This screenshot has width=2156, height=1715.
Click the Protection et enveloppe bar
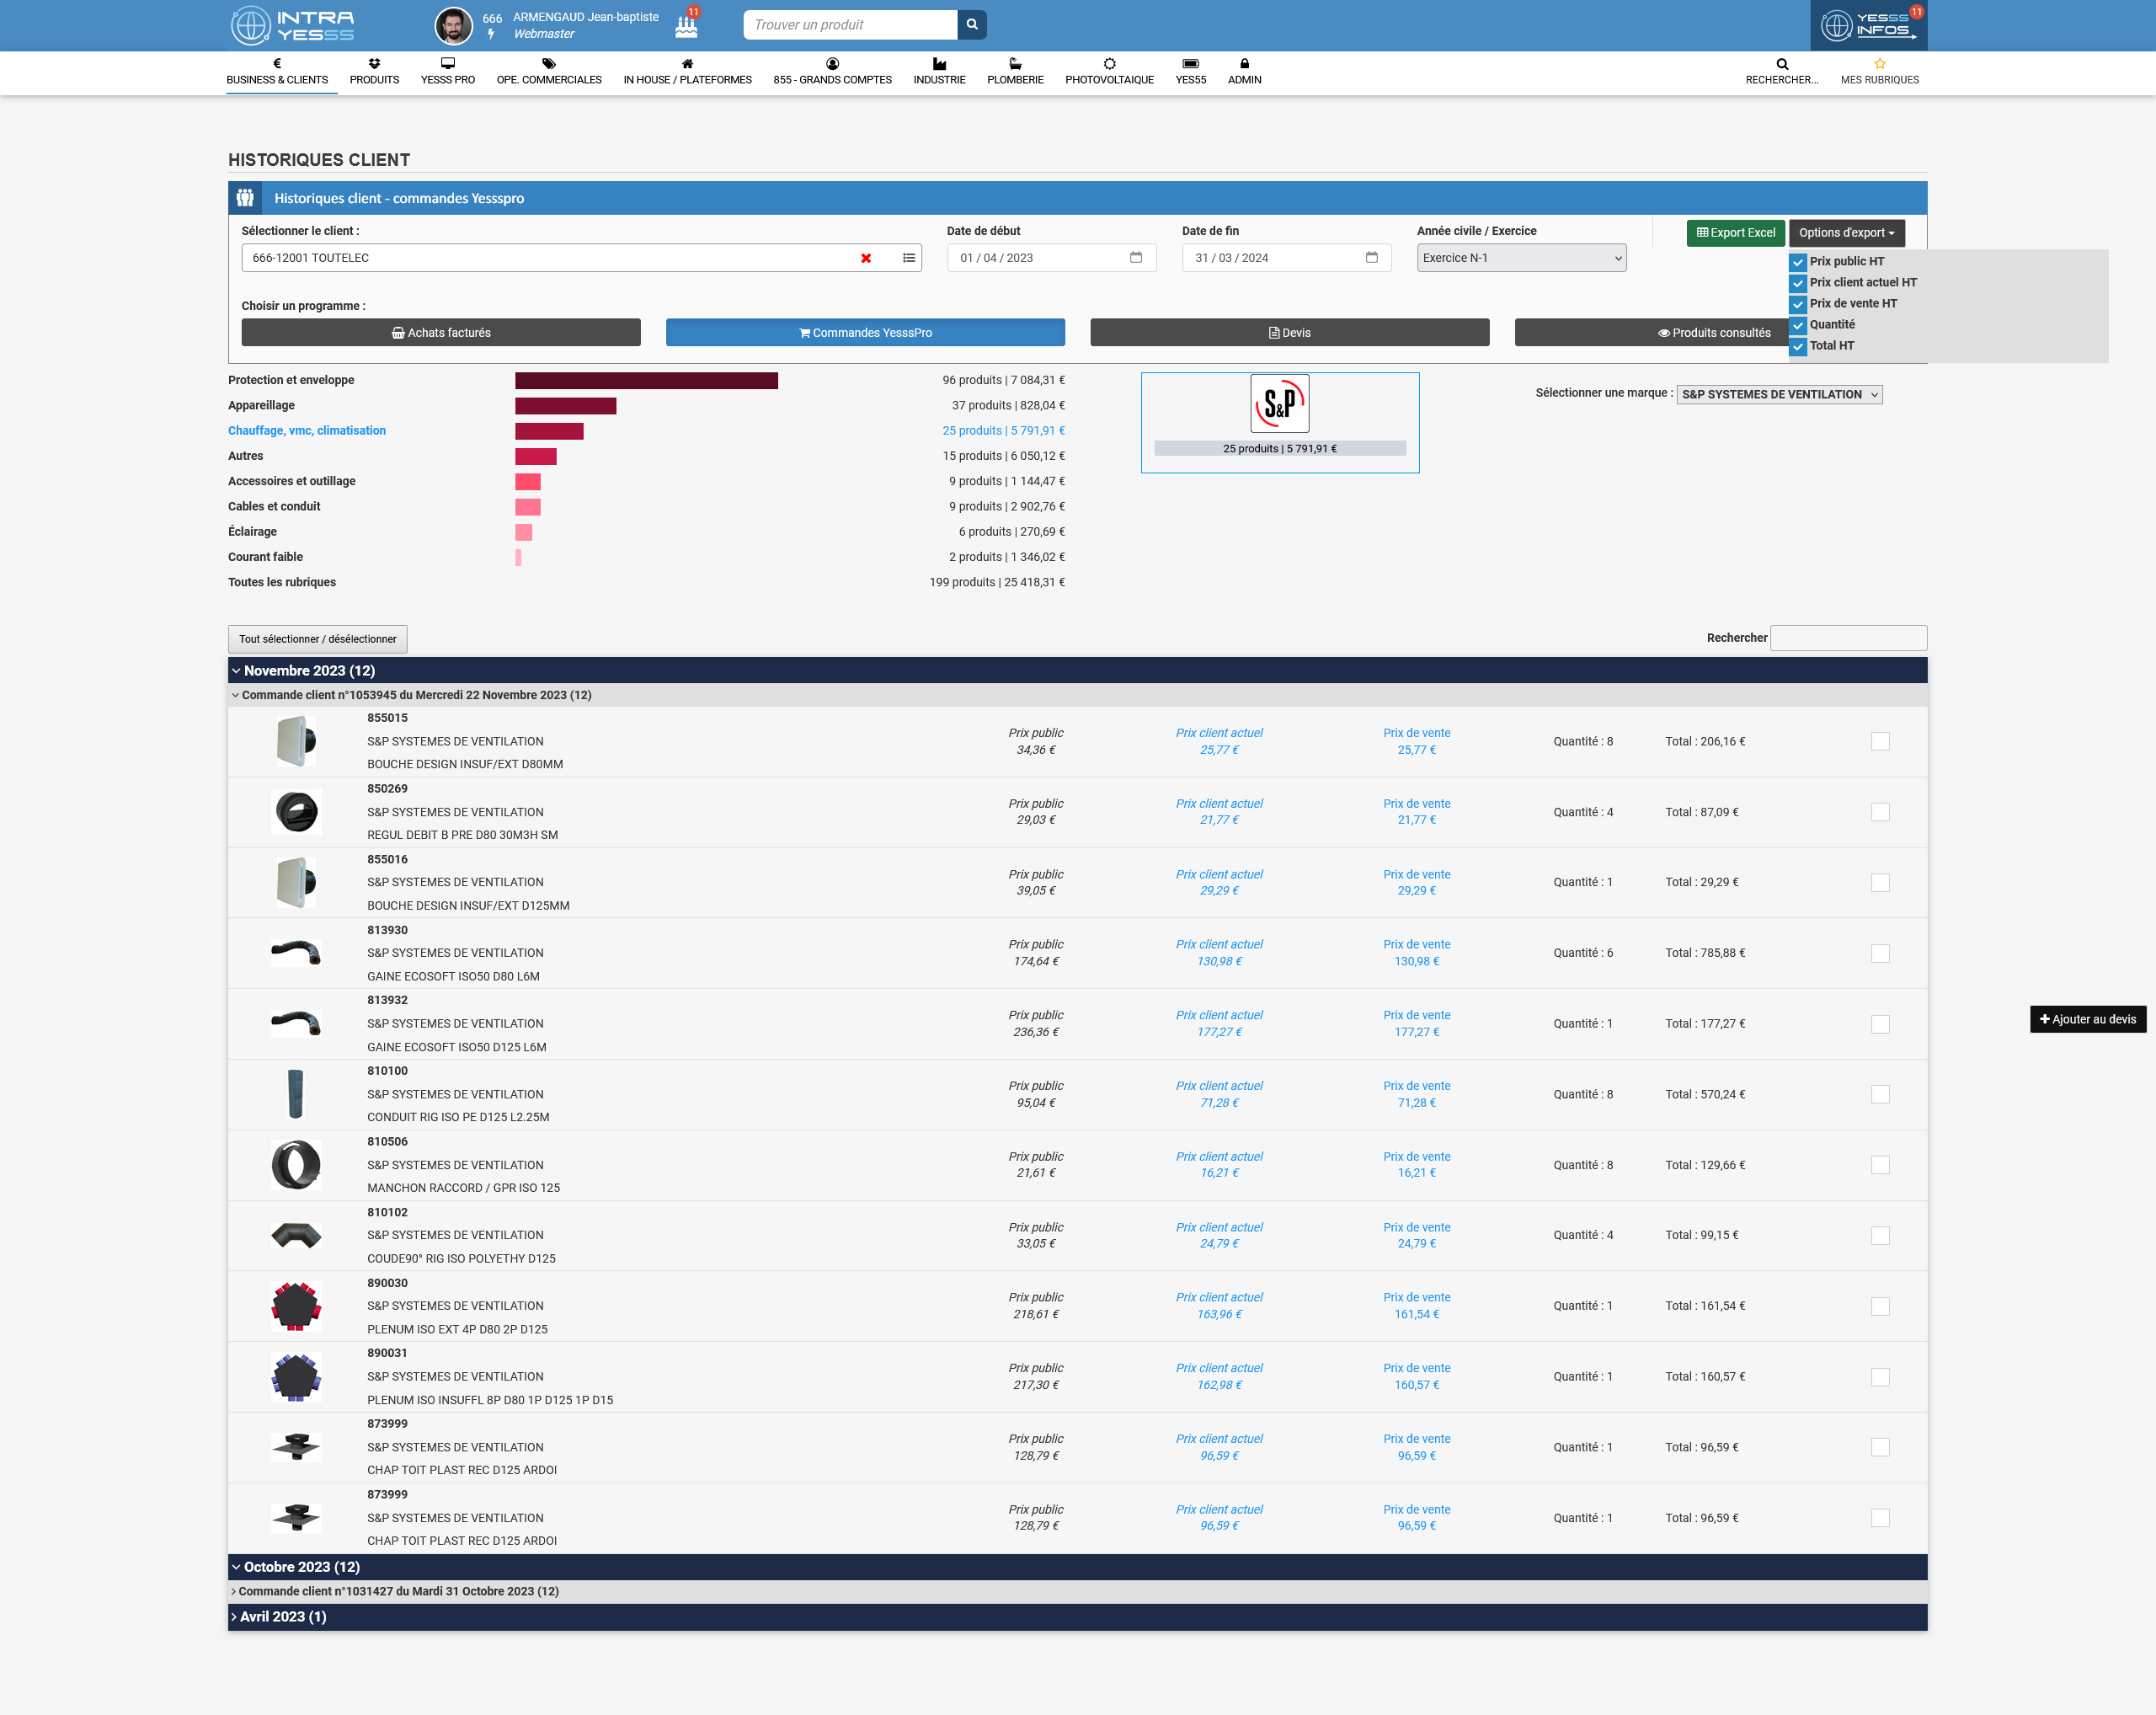coord(646,380)
